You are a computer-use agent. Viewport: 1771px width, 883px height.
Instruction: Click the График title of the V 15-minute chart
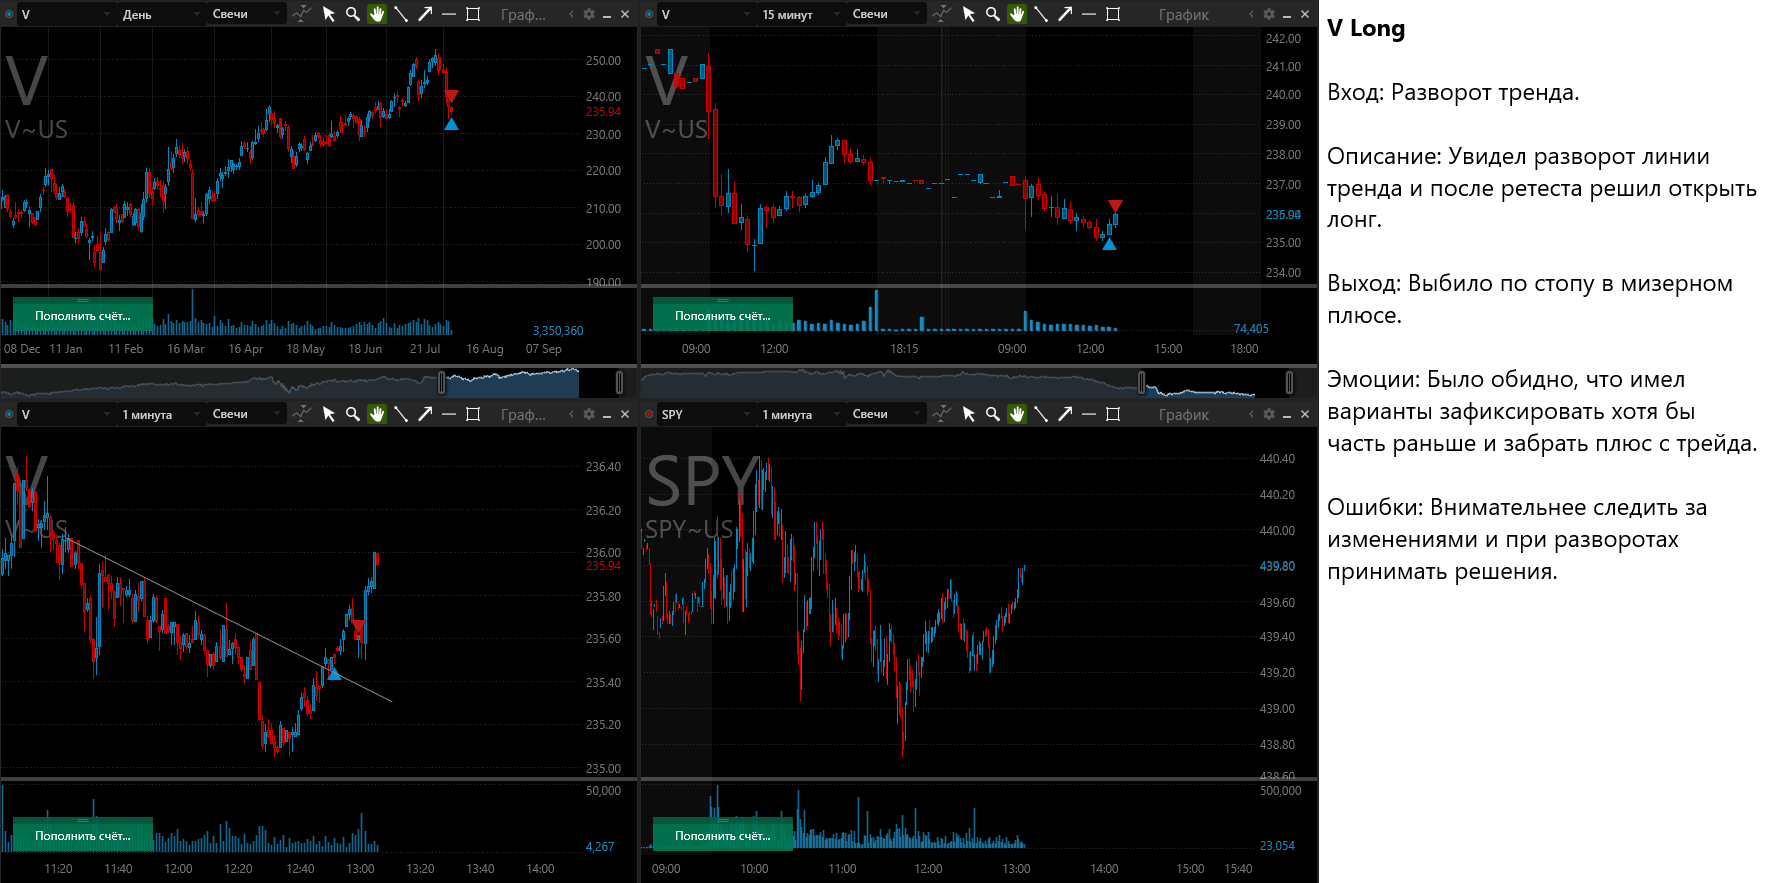point(1184,14)
